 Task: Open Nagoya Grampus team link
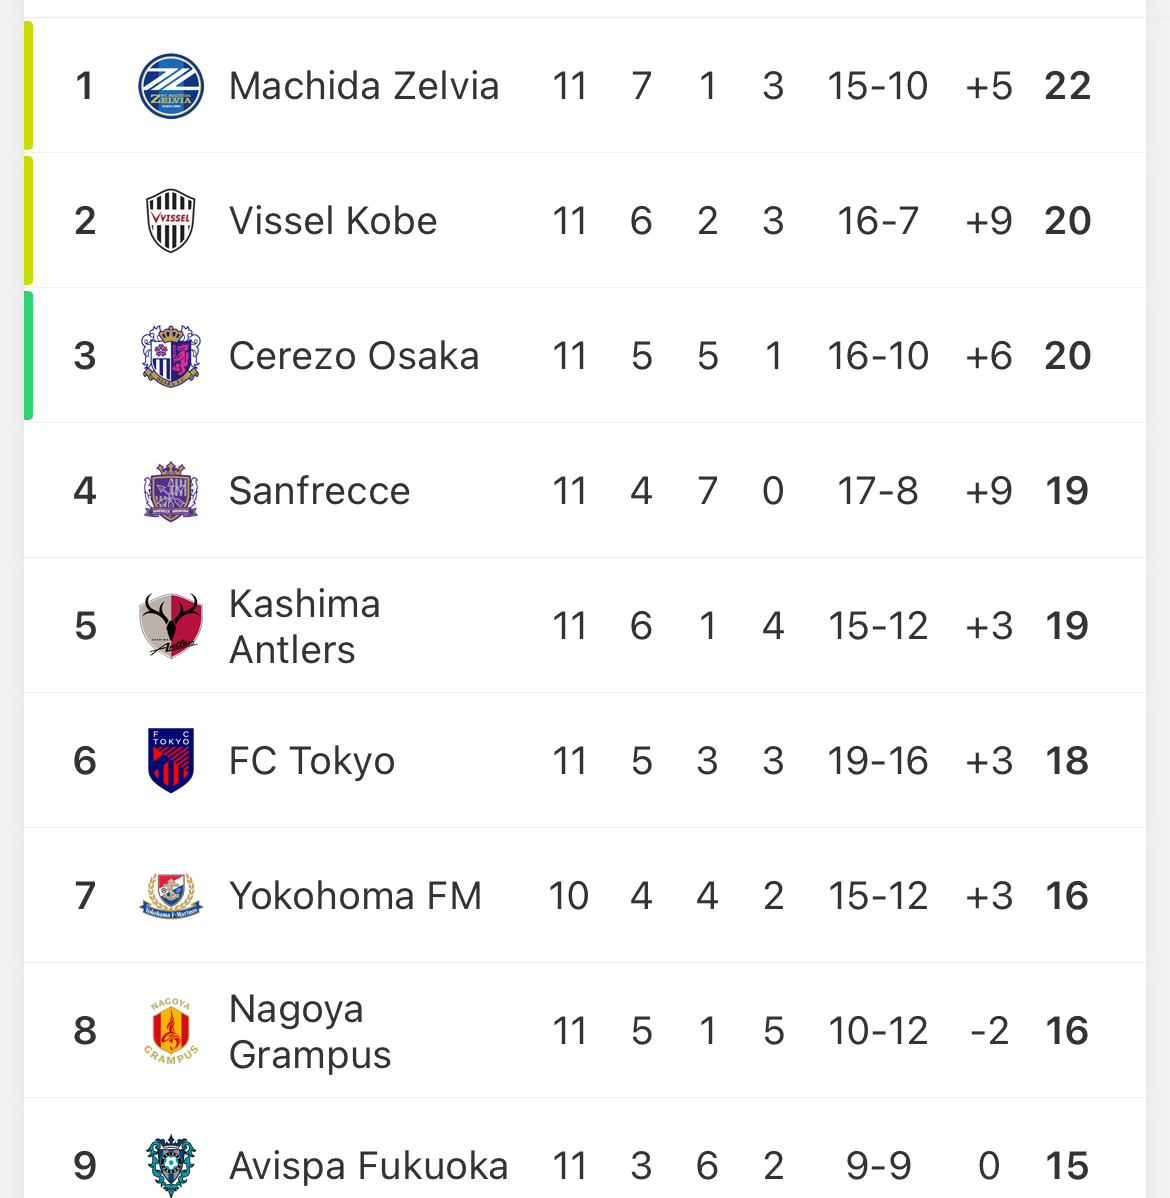(x=310, y=1031)
